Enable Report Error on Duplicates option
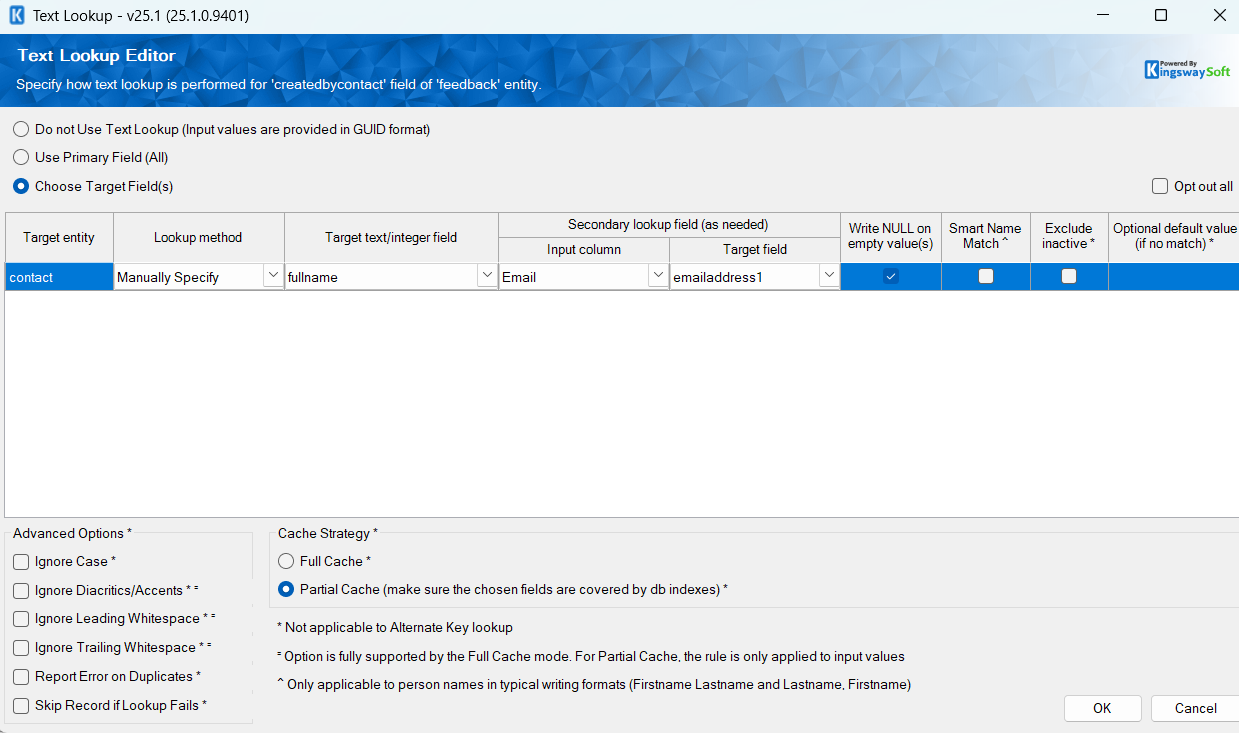Image resolution: width=1239 pixels, height=733 pixels. click(x=21, y=677)
